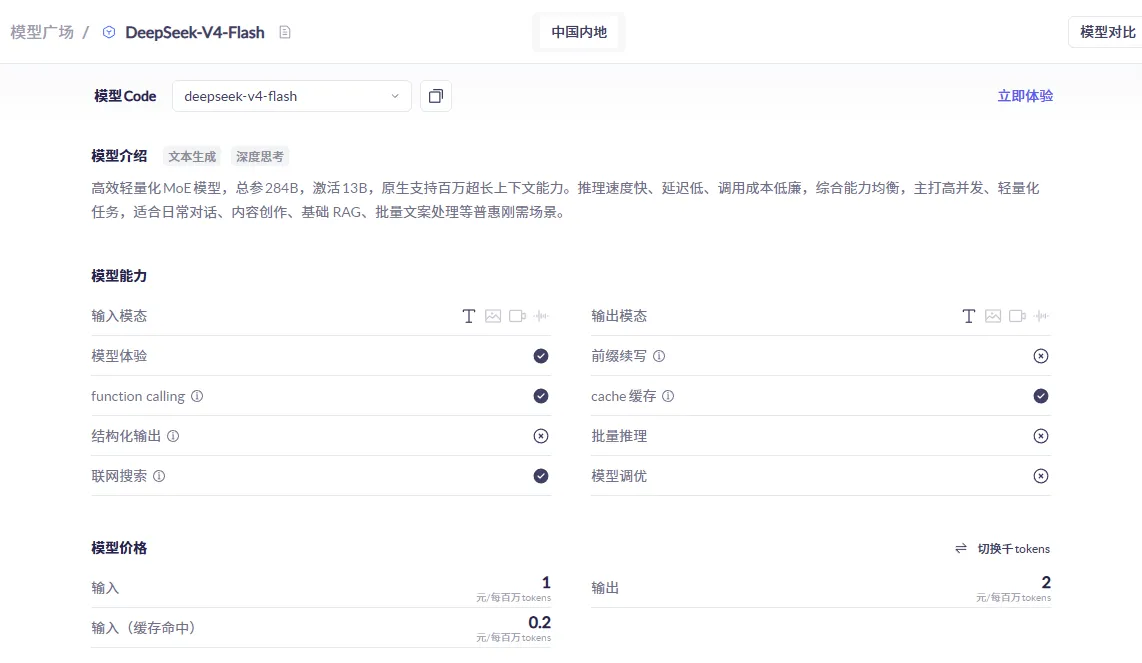Viewport: 1142px width, 663px height.
Task: Copy the model code with copy icon
Action: pyautogui.click(x=436, y=96)
